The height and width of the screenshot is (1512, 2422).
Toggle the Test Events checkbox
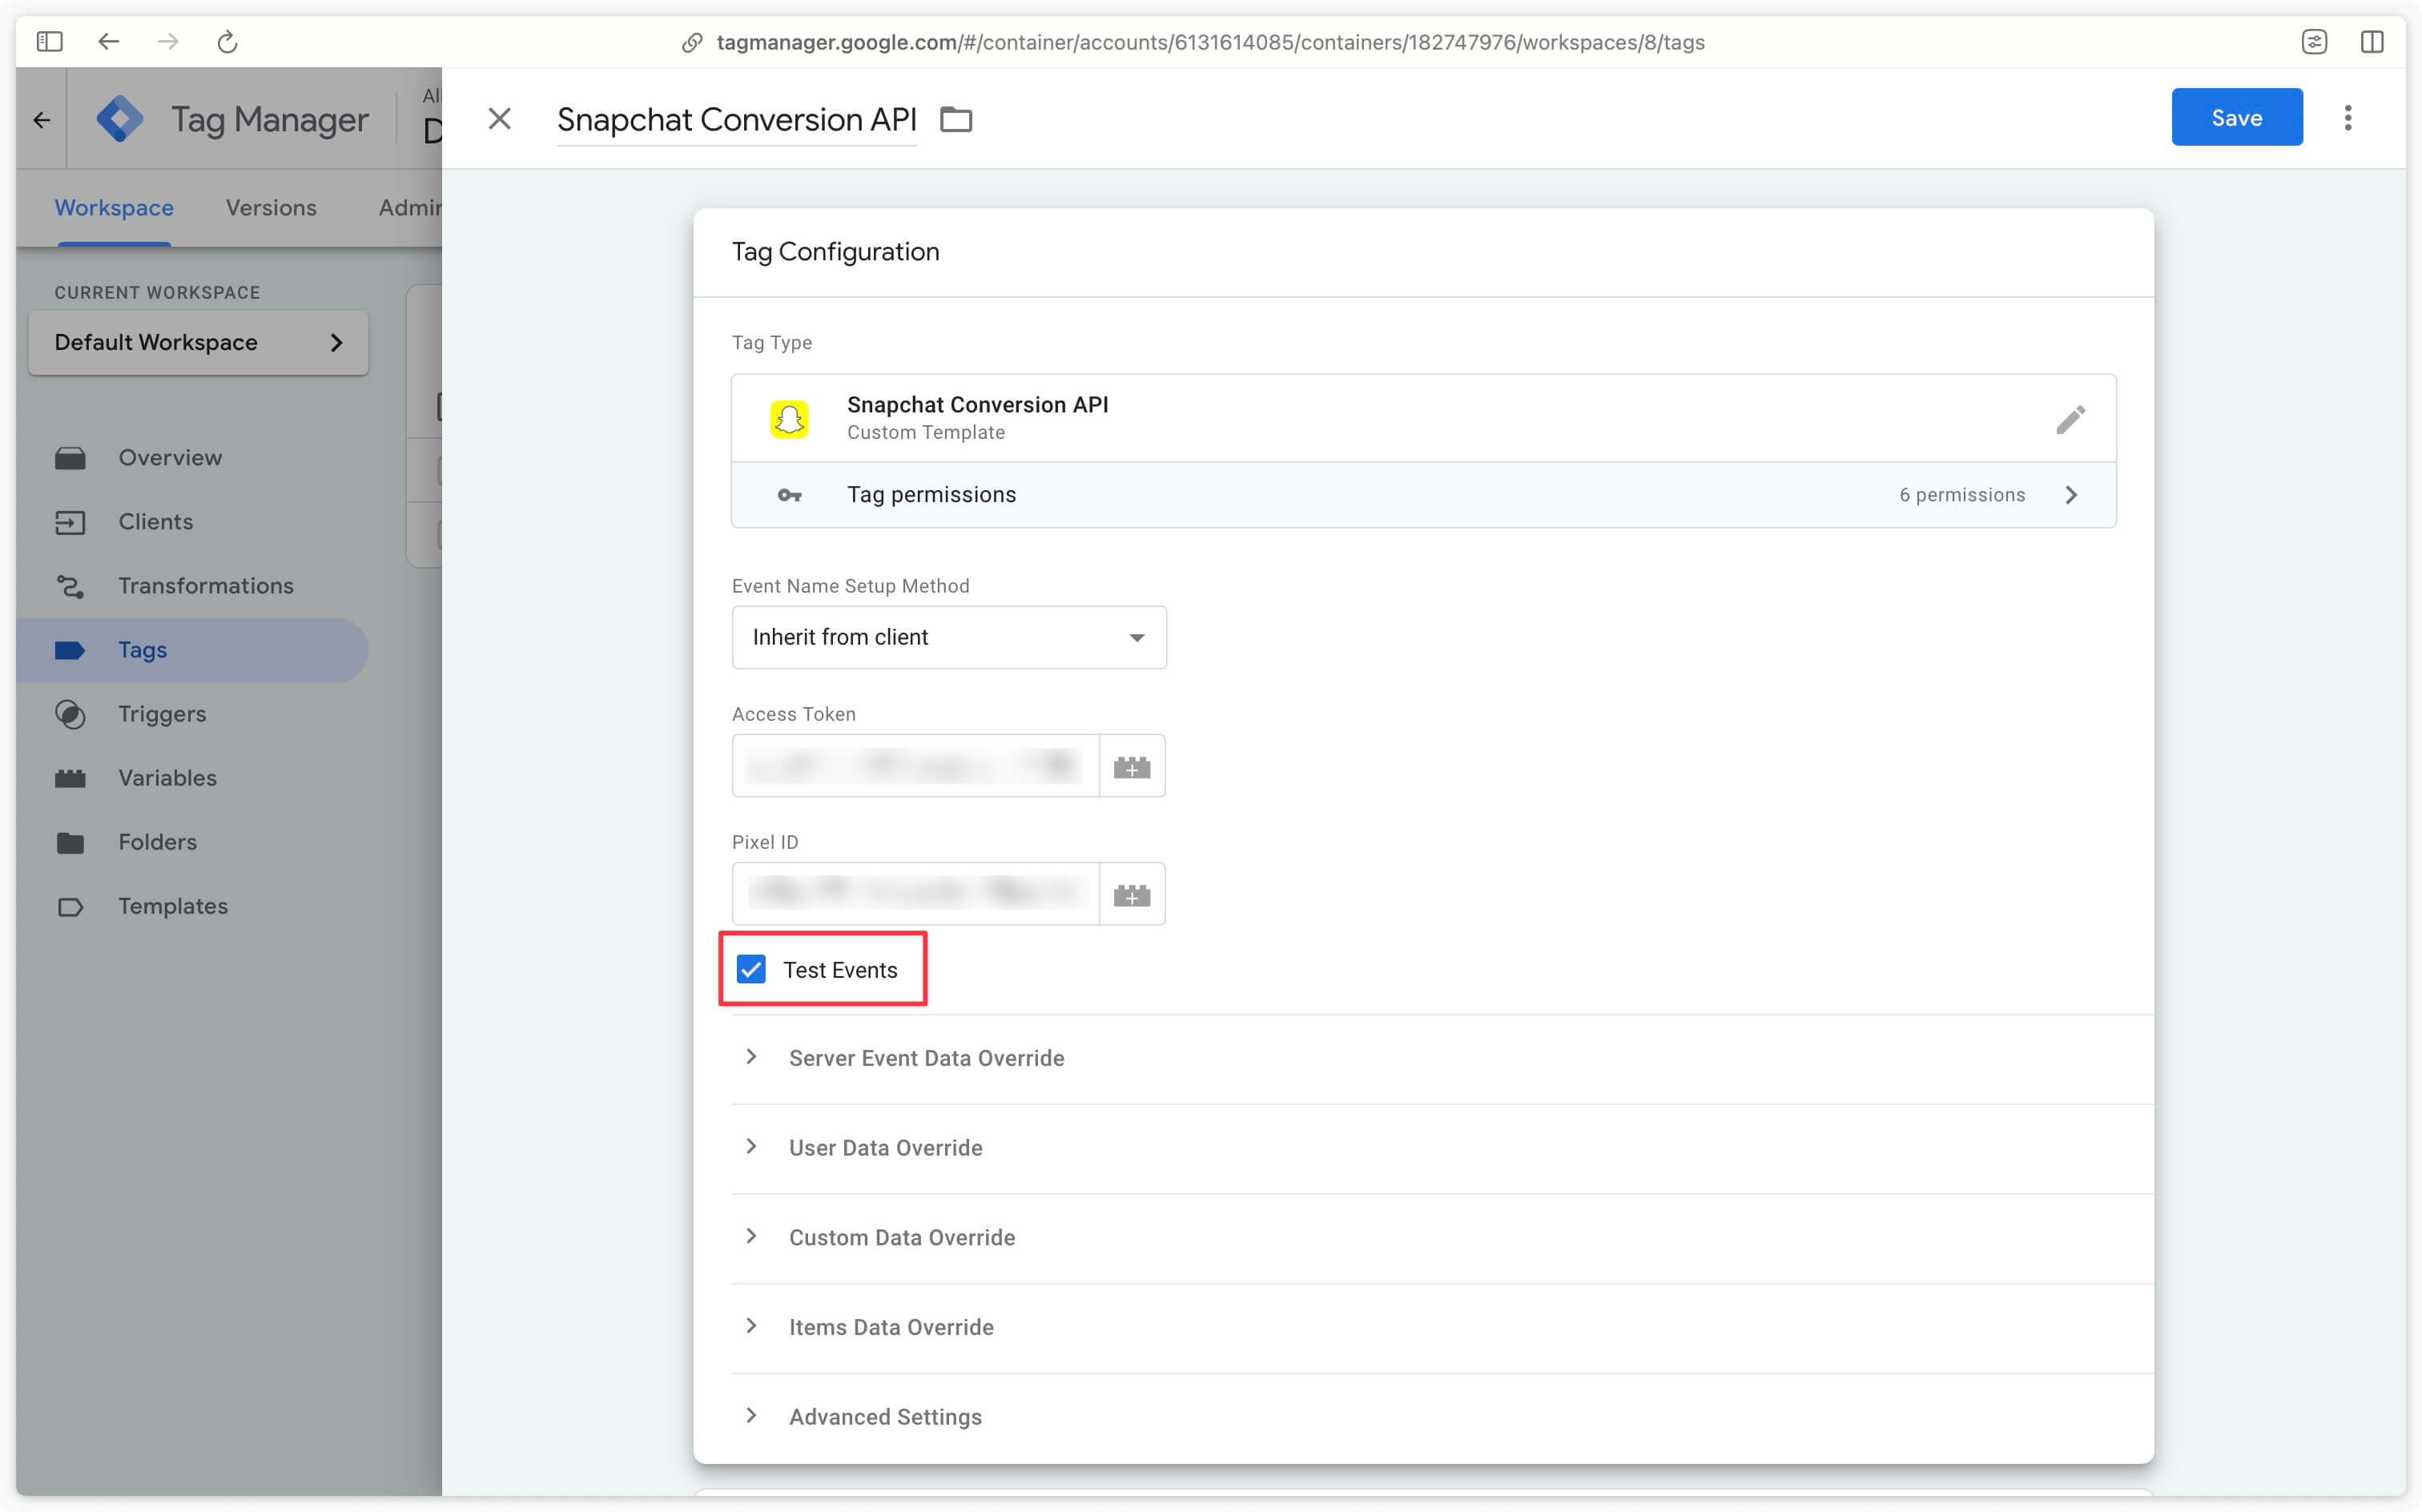click(x=752, y=968)
